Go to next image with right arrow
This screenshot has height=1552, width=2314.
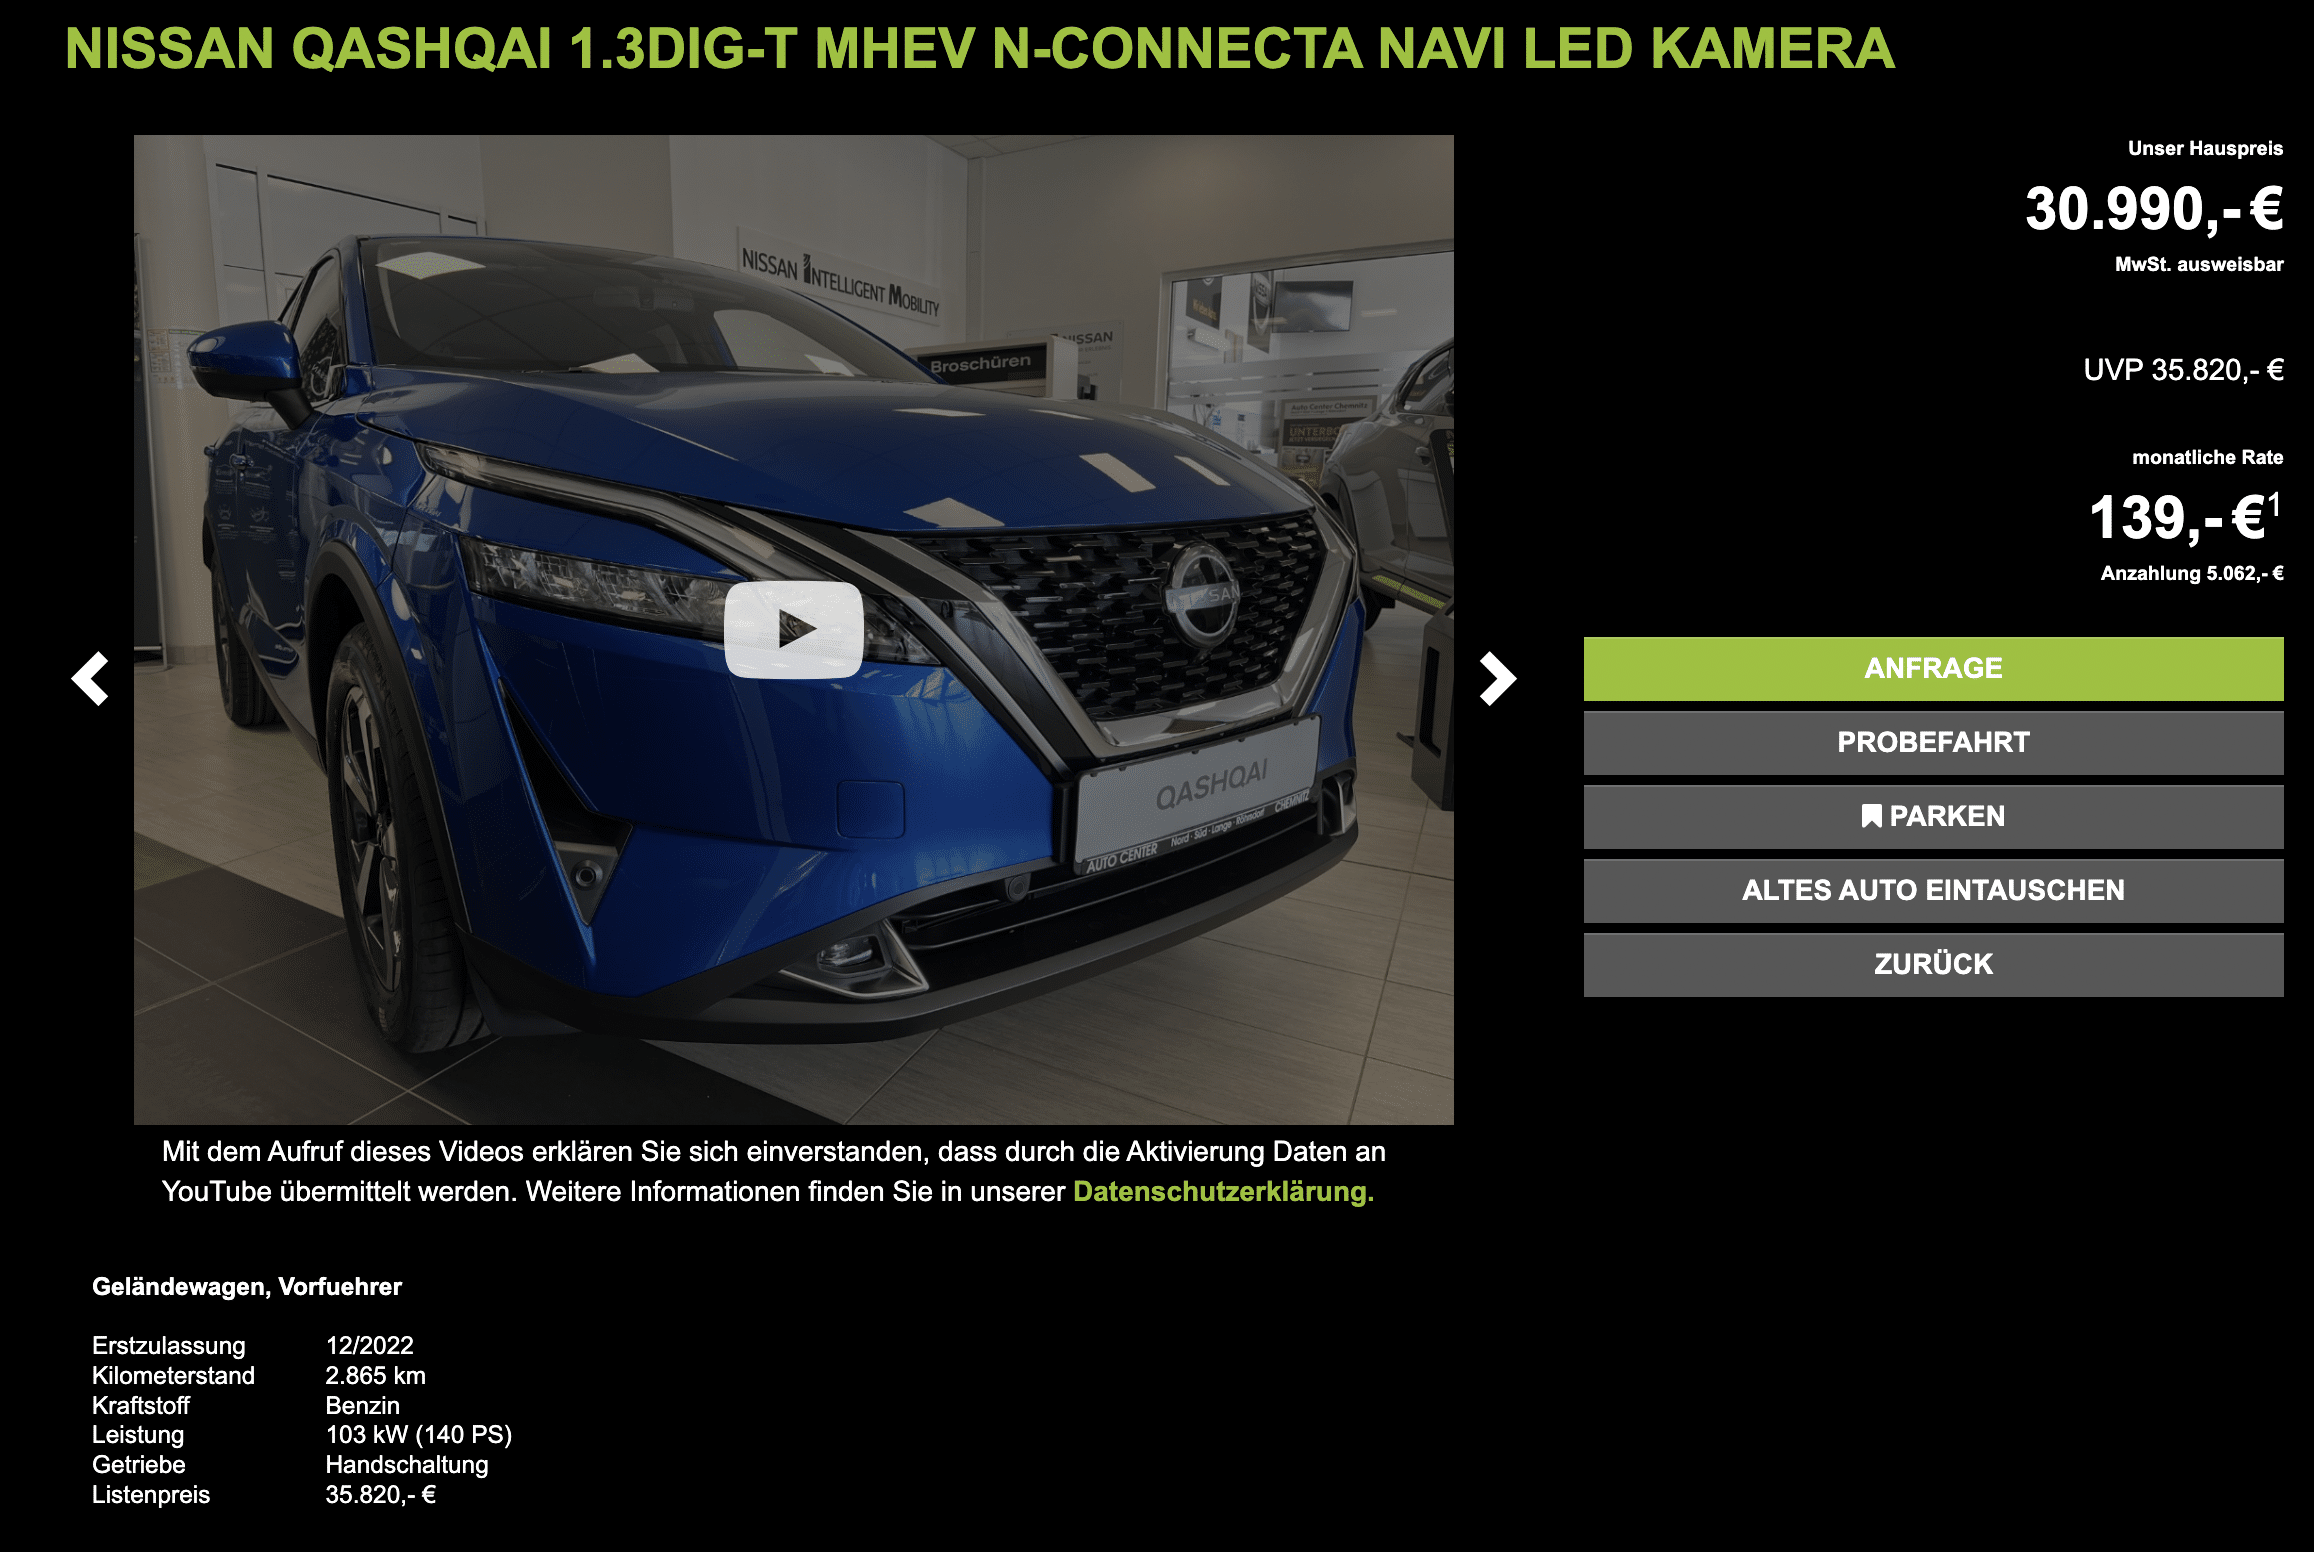(x=1497, y=679)
